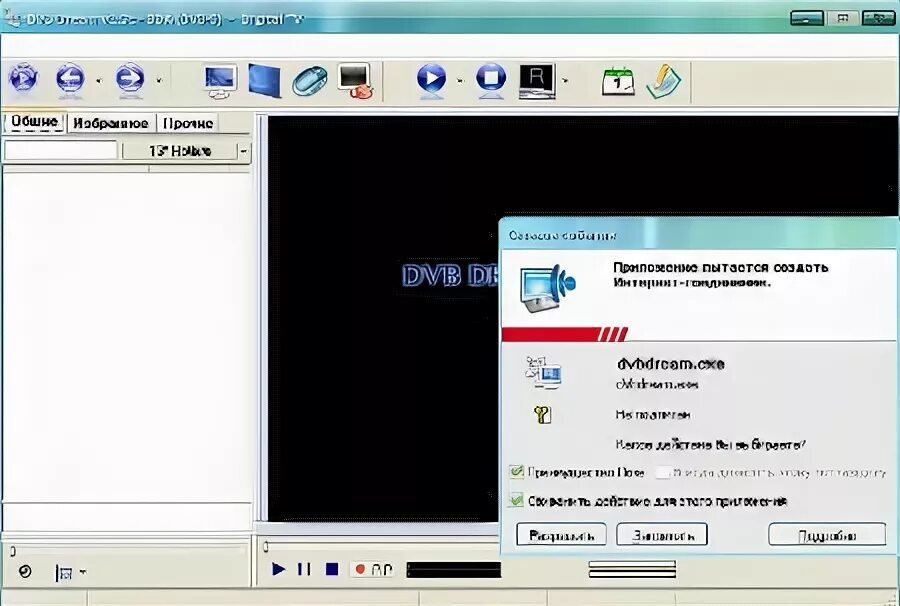Click the tilted blue screen toolbar icon
900x606 pixels.
coord(265,80)
